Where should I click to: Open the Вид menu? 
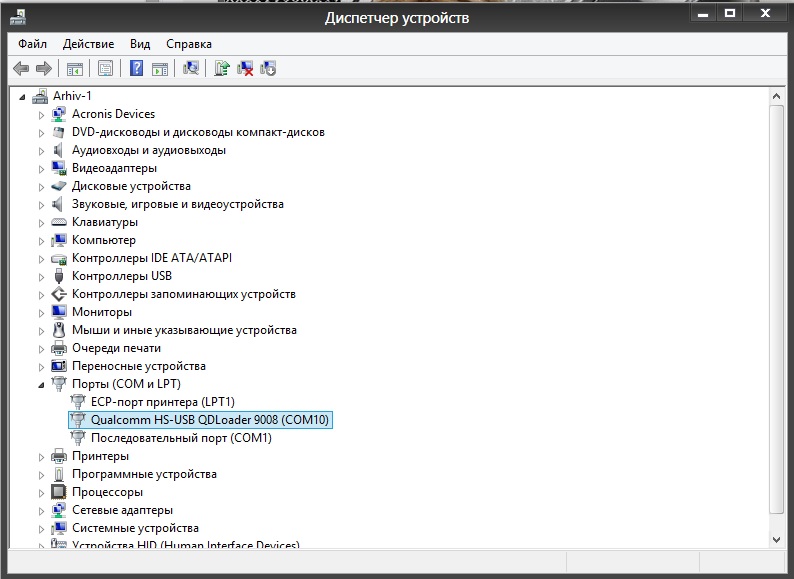coord(140,44)
